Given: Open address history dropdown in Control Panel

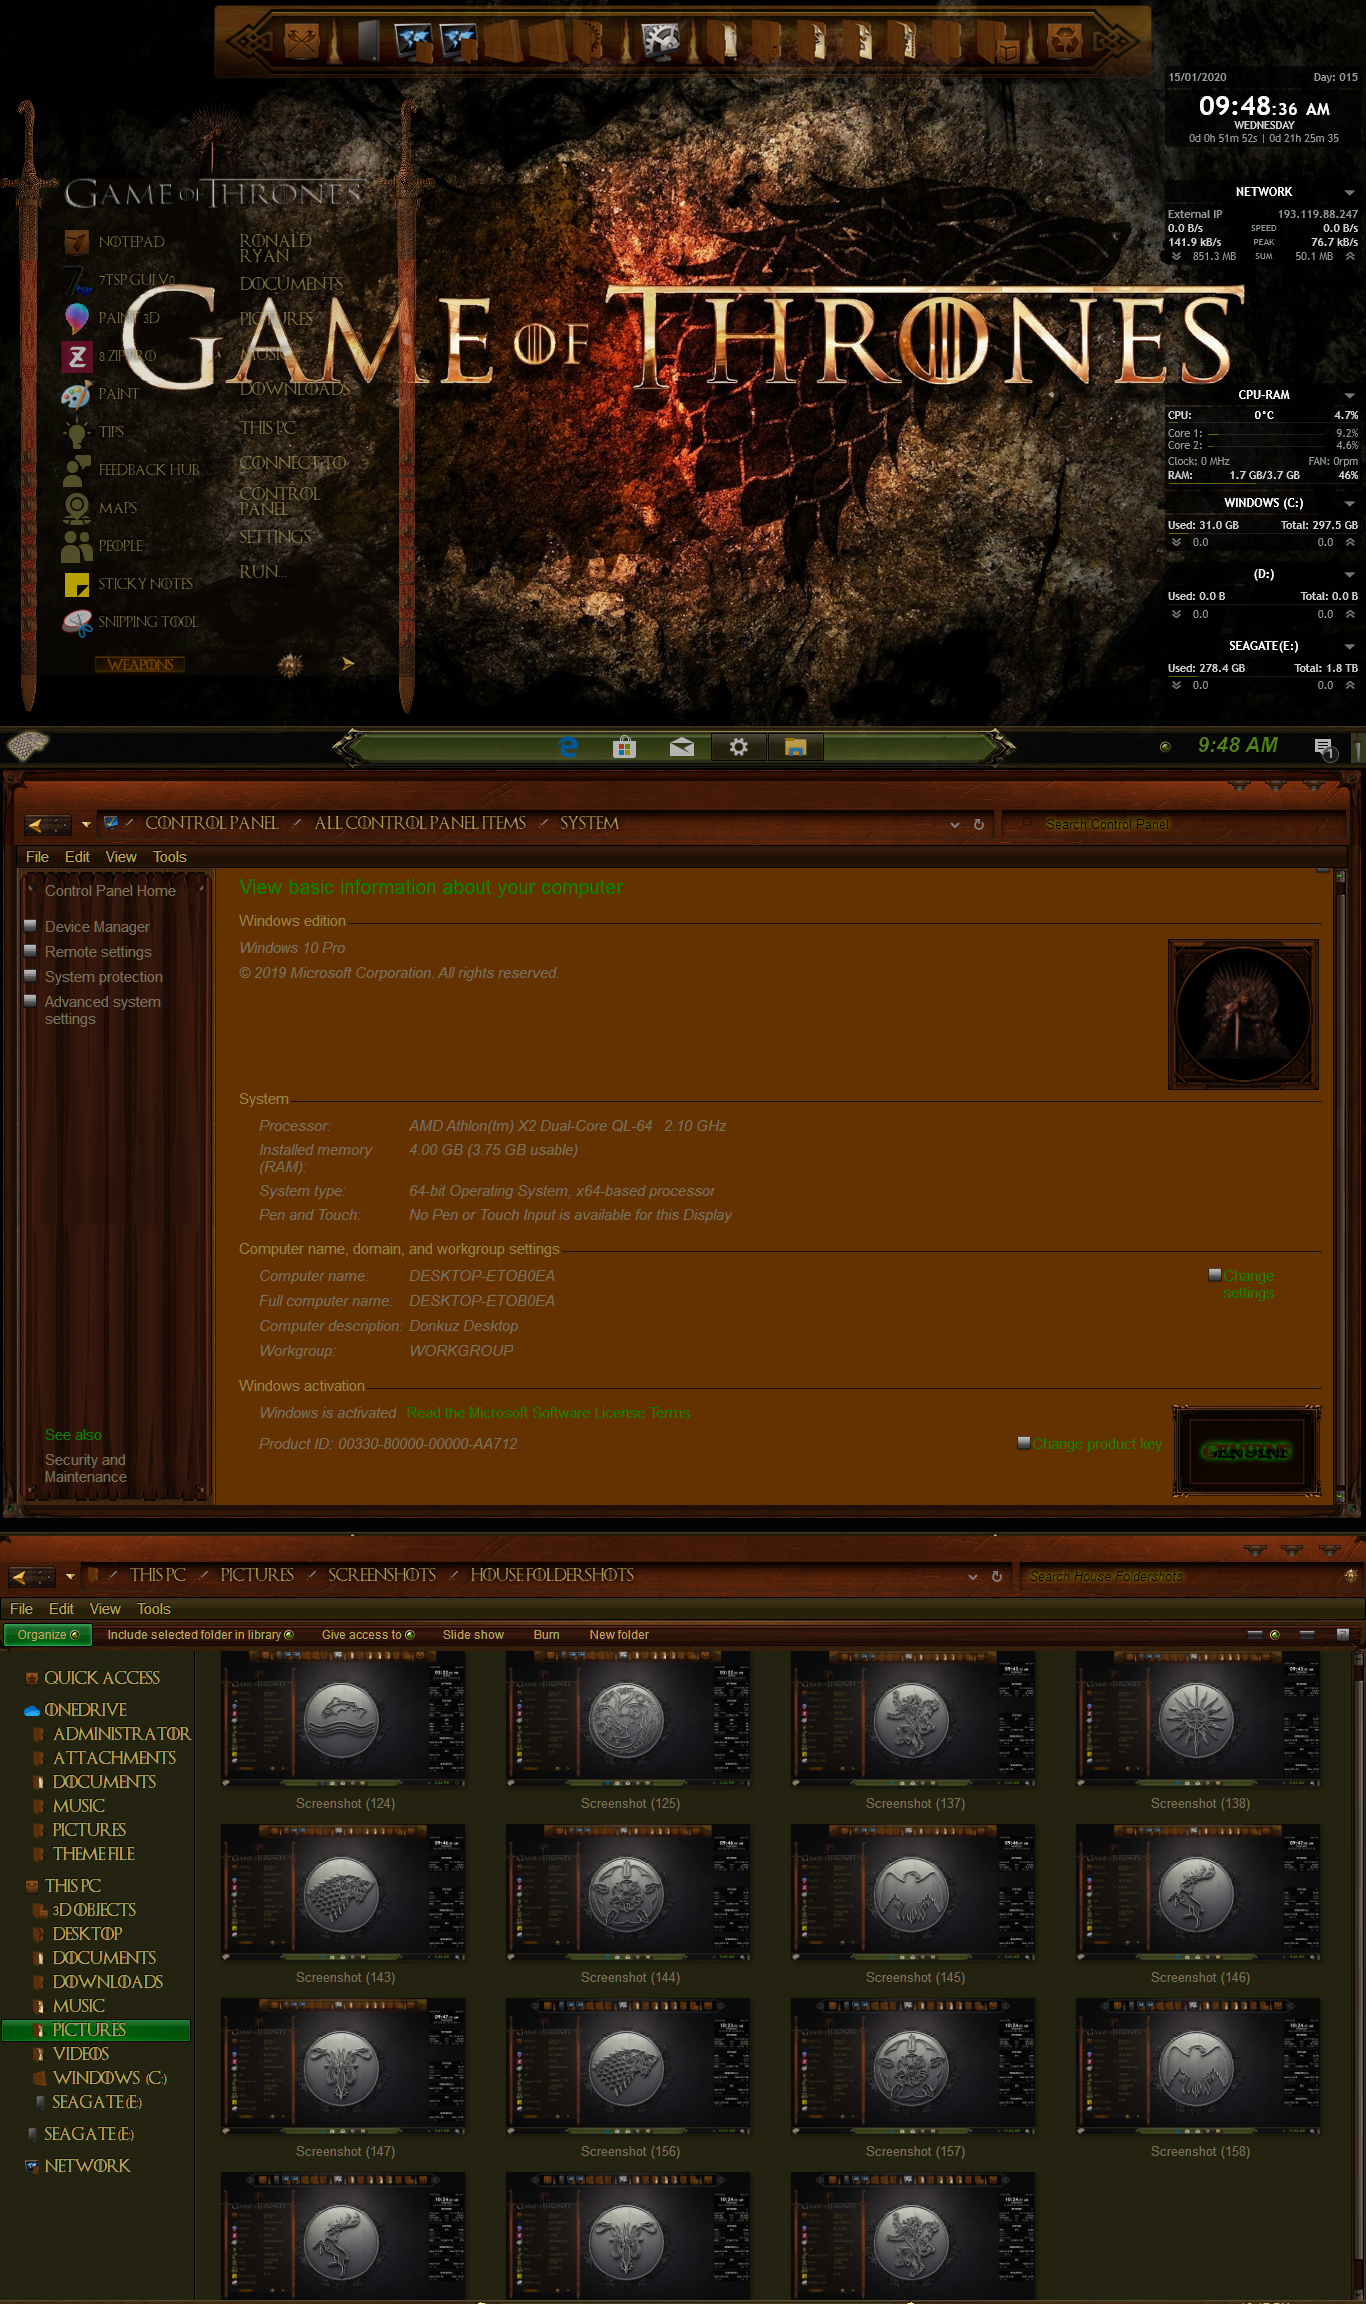Looking at the screenshot, I should (x=955, y=825).
